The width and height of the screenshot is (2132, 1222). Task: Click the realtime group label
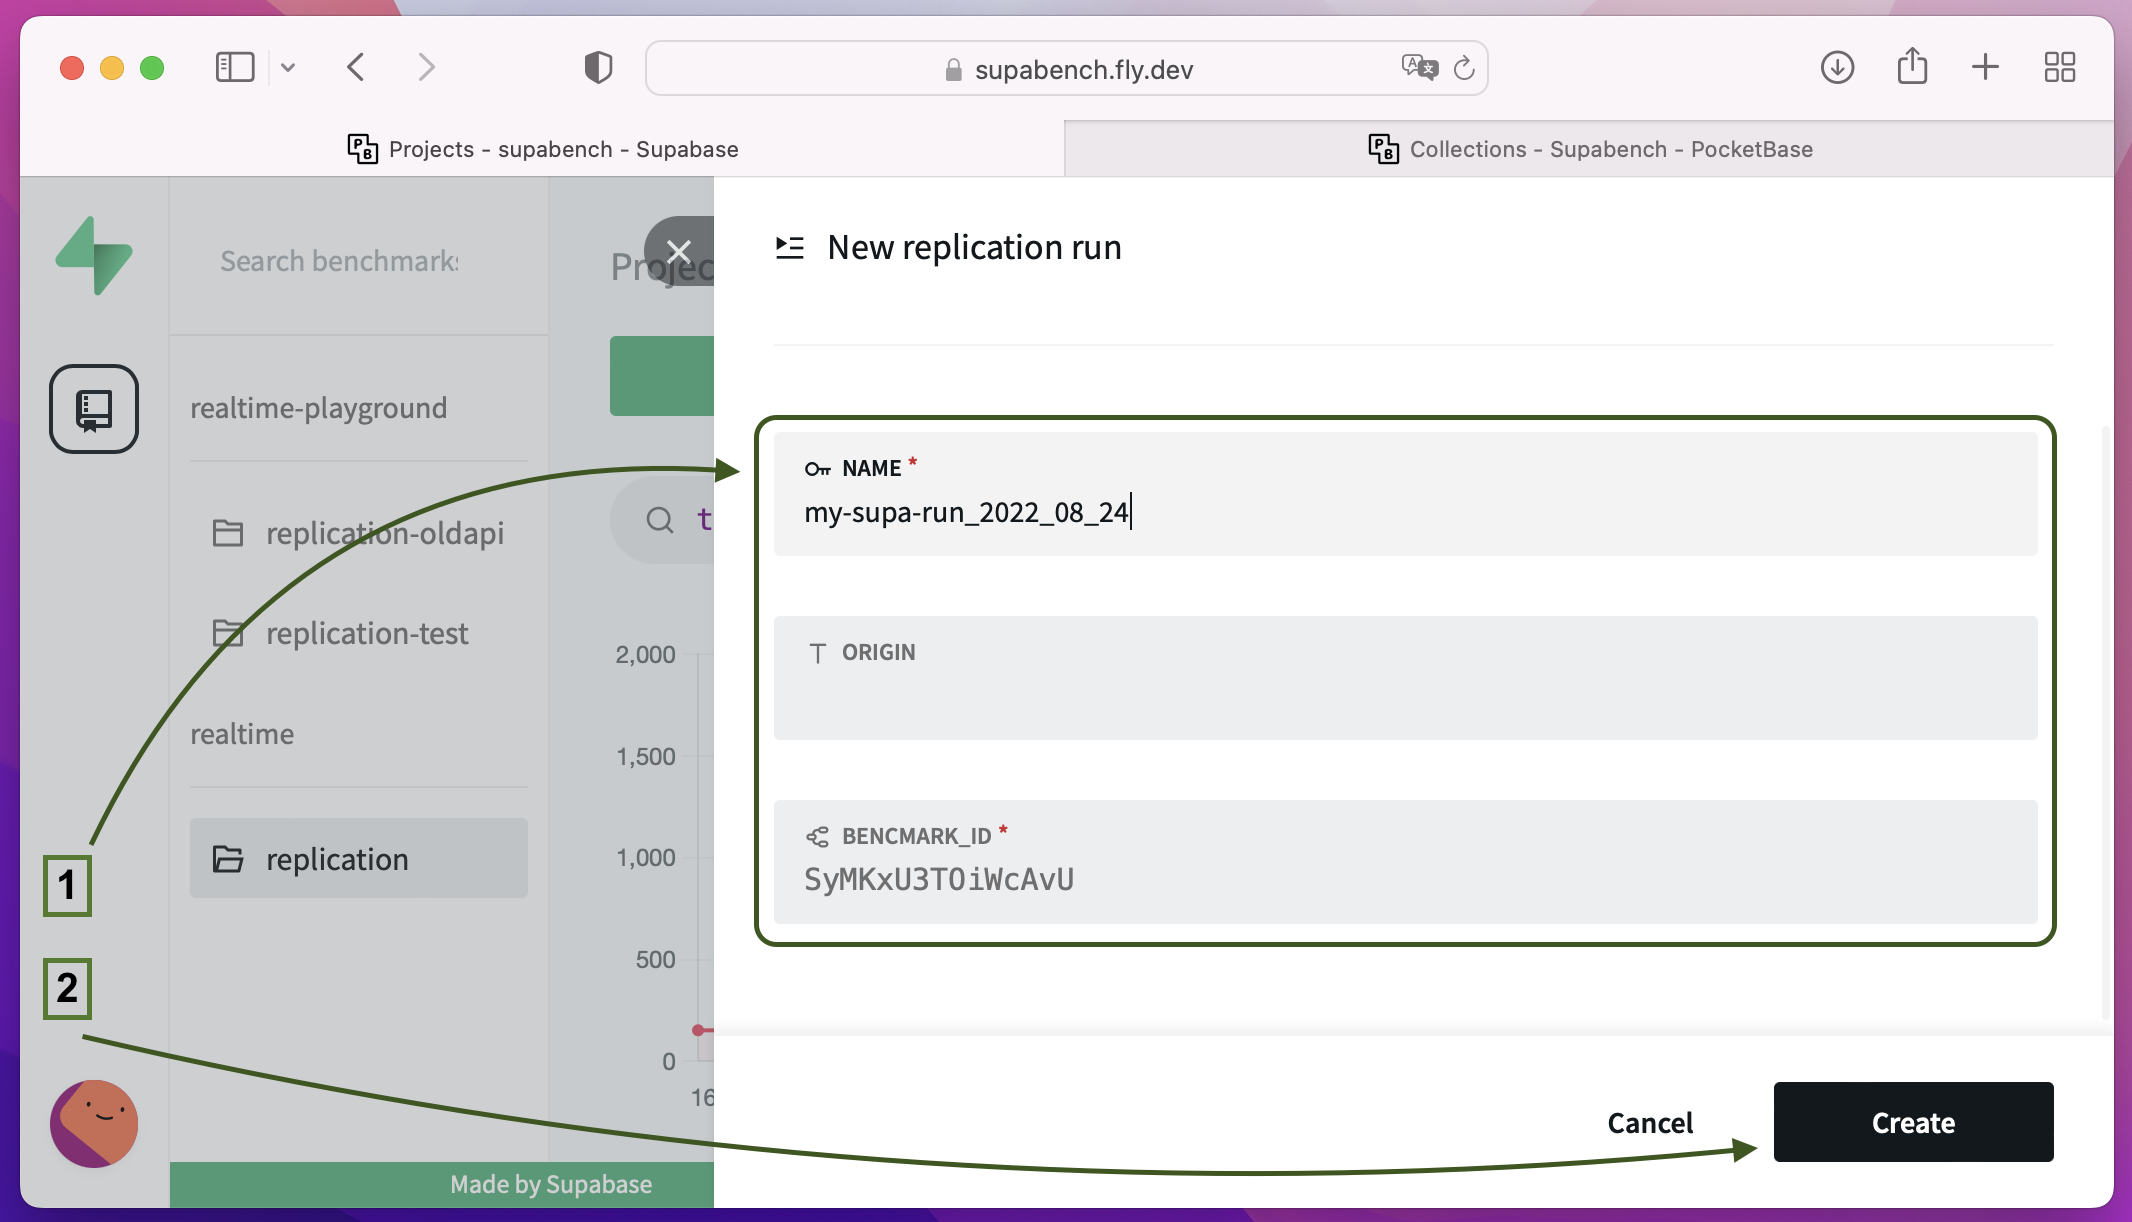coord(242,734)
